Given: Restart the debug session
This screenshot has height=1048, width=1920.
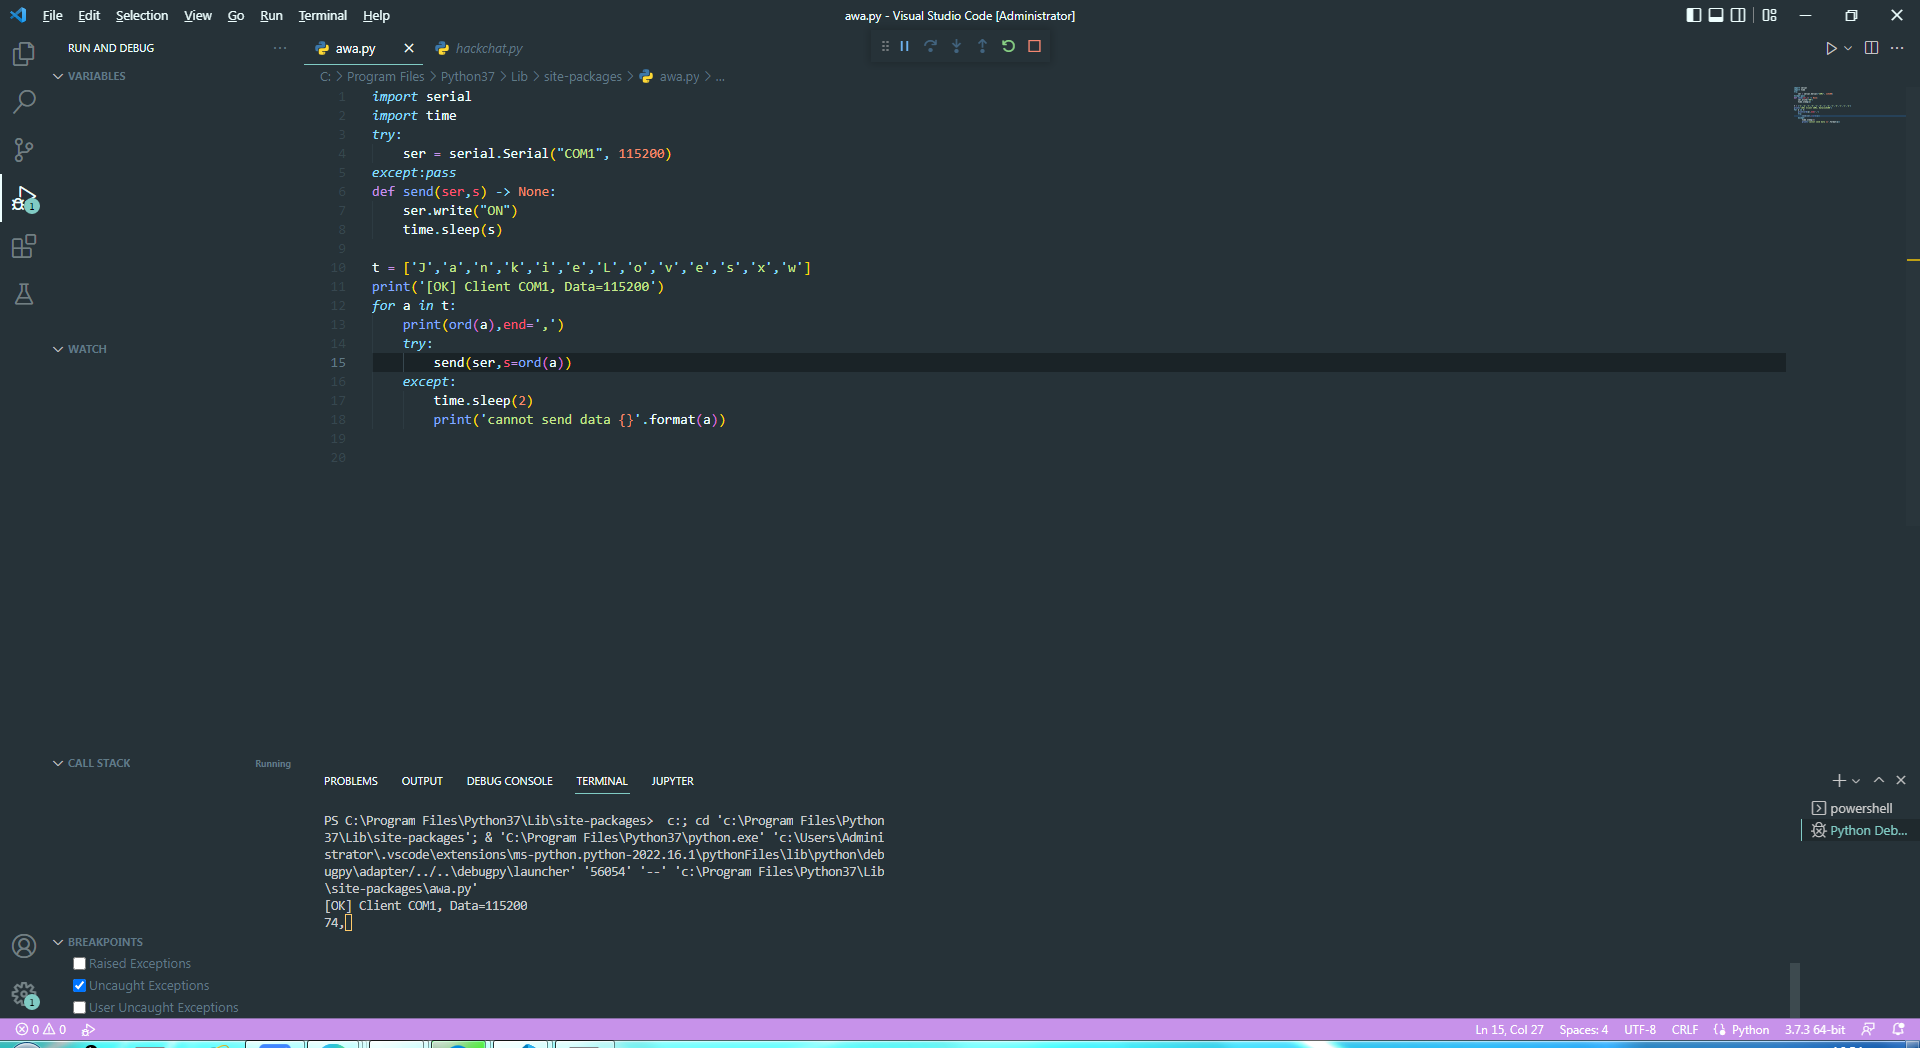Looking at the screenshot, I should (x=1008, y=46).
